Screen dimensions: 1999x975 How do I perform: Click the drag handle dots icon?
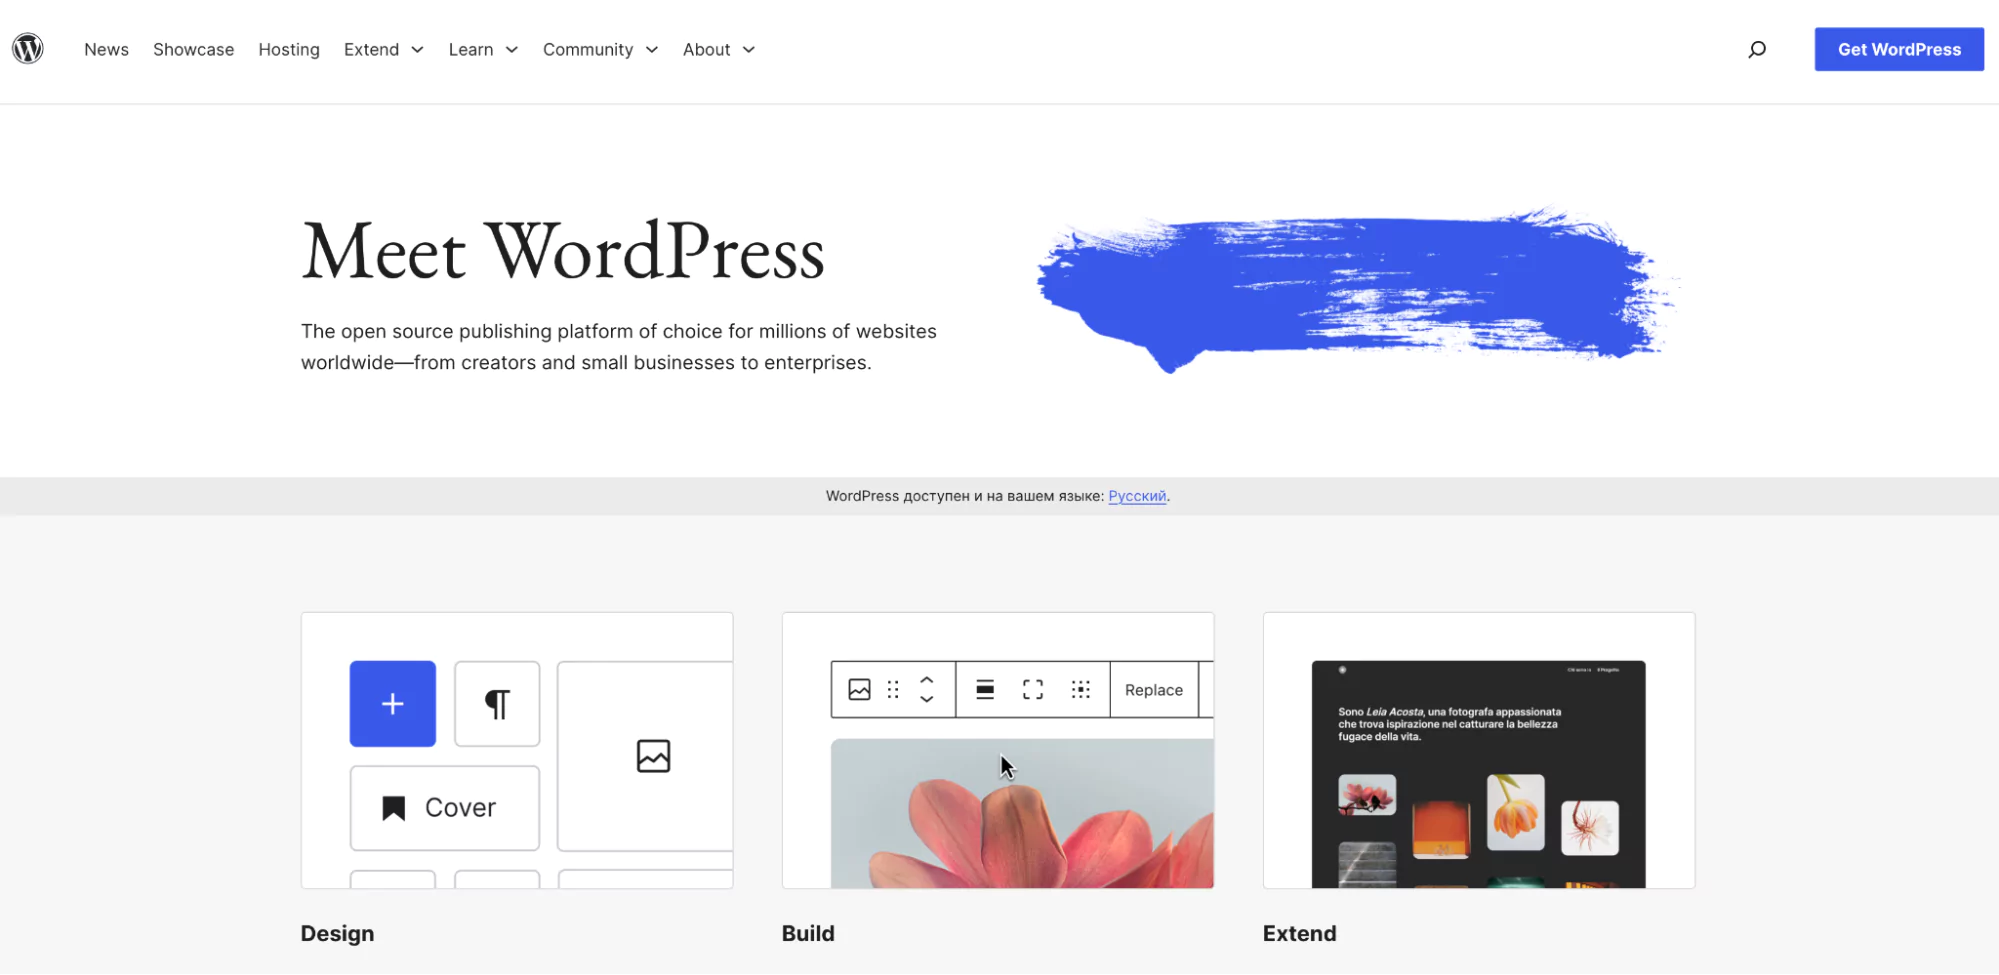pyautogui.click(x=893, y=690)
